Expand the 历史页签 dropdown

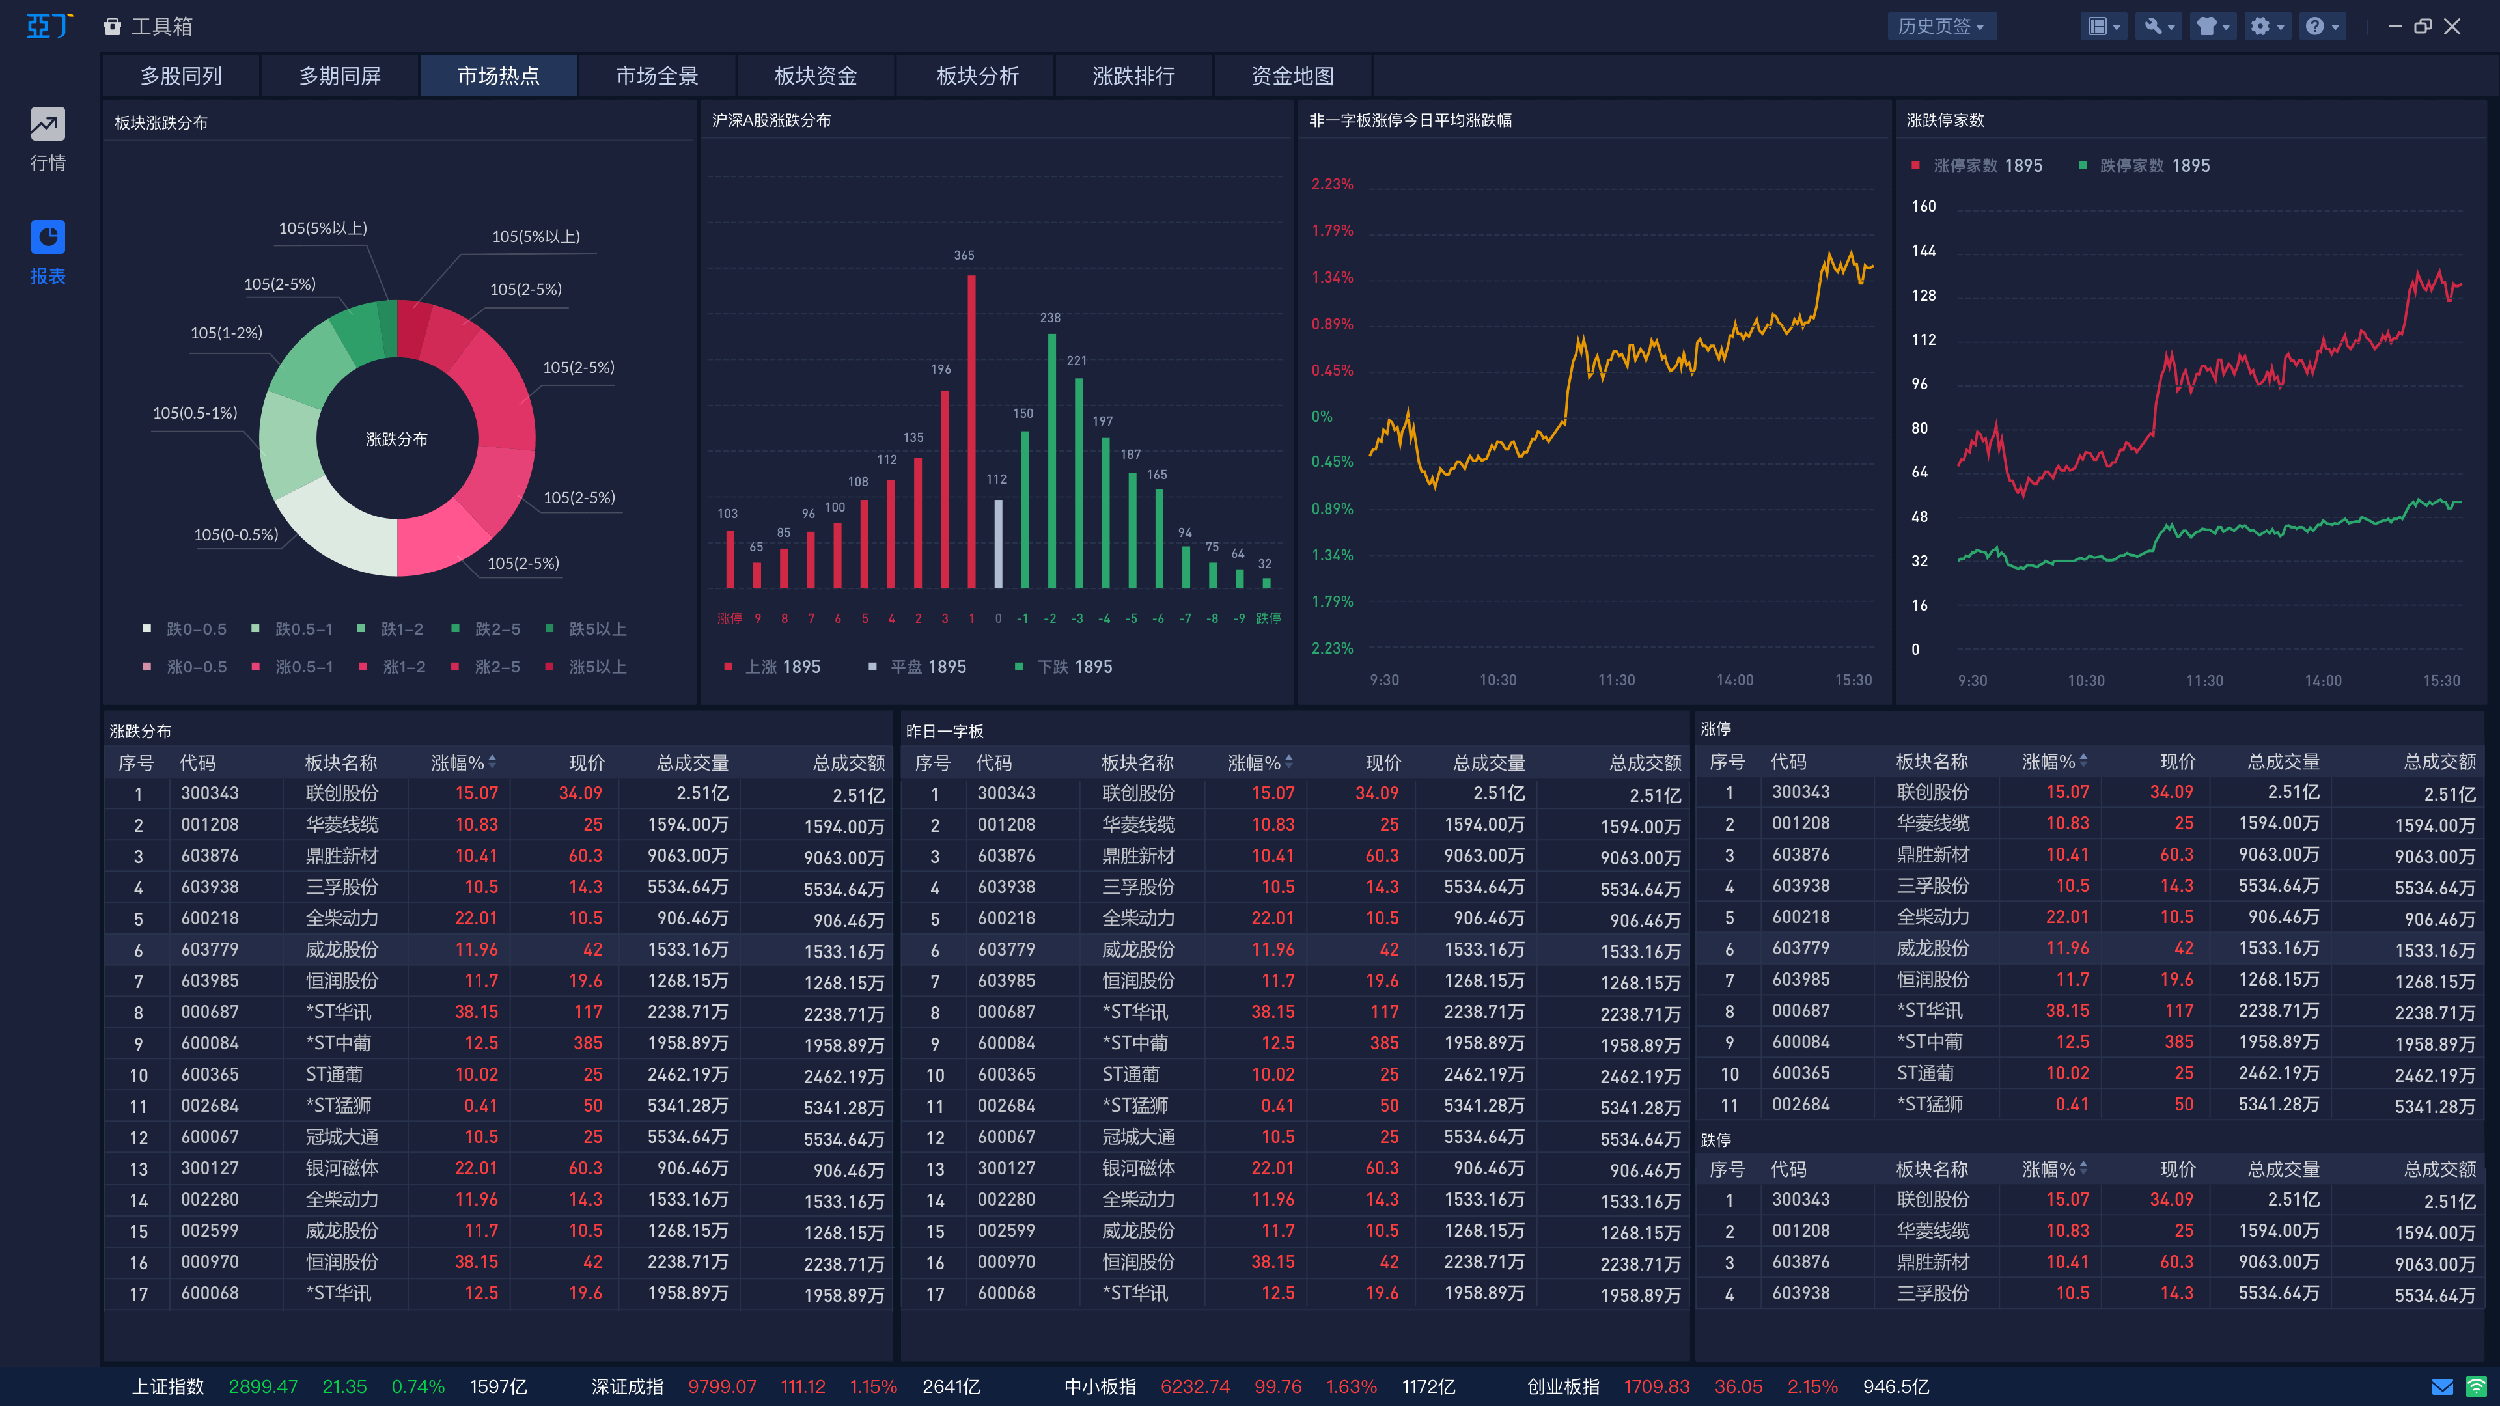[1941, 27]
